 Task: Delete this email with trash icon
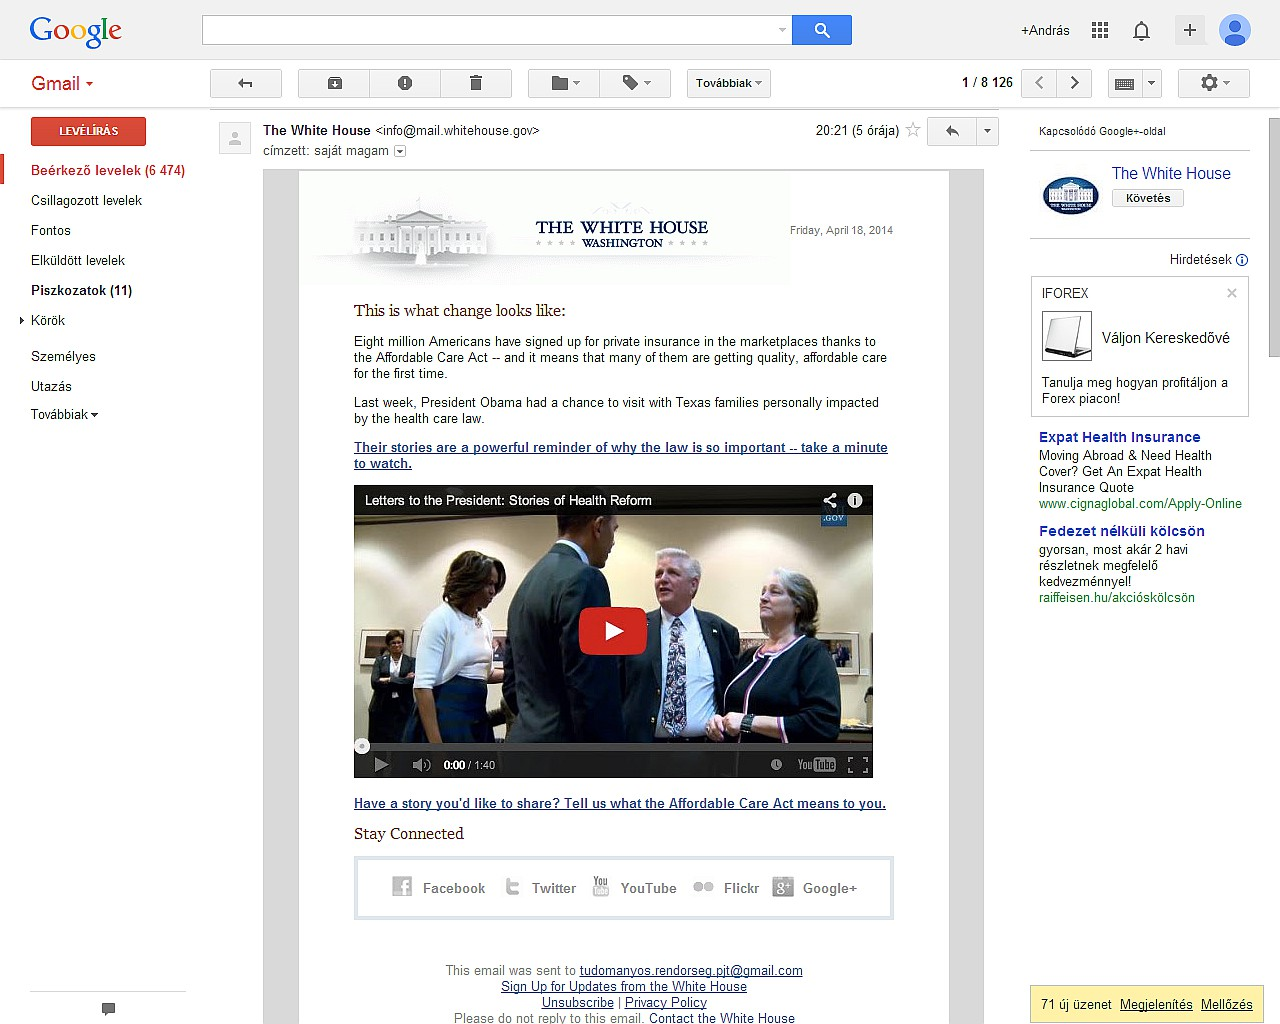tap(476, 83)
